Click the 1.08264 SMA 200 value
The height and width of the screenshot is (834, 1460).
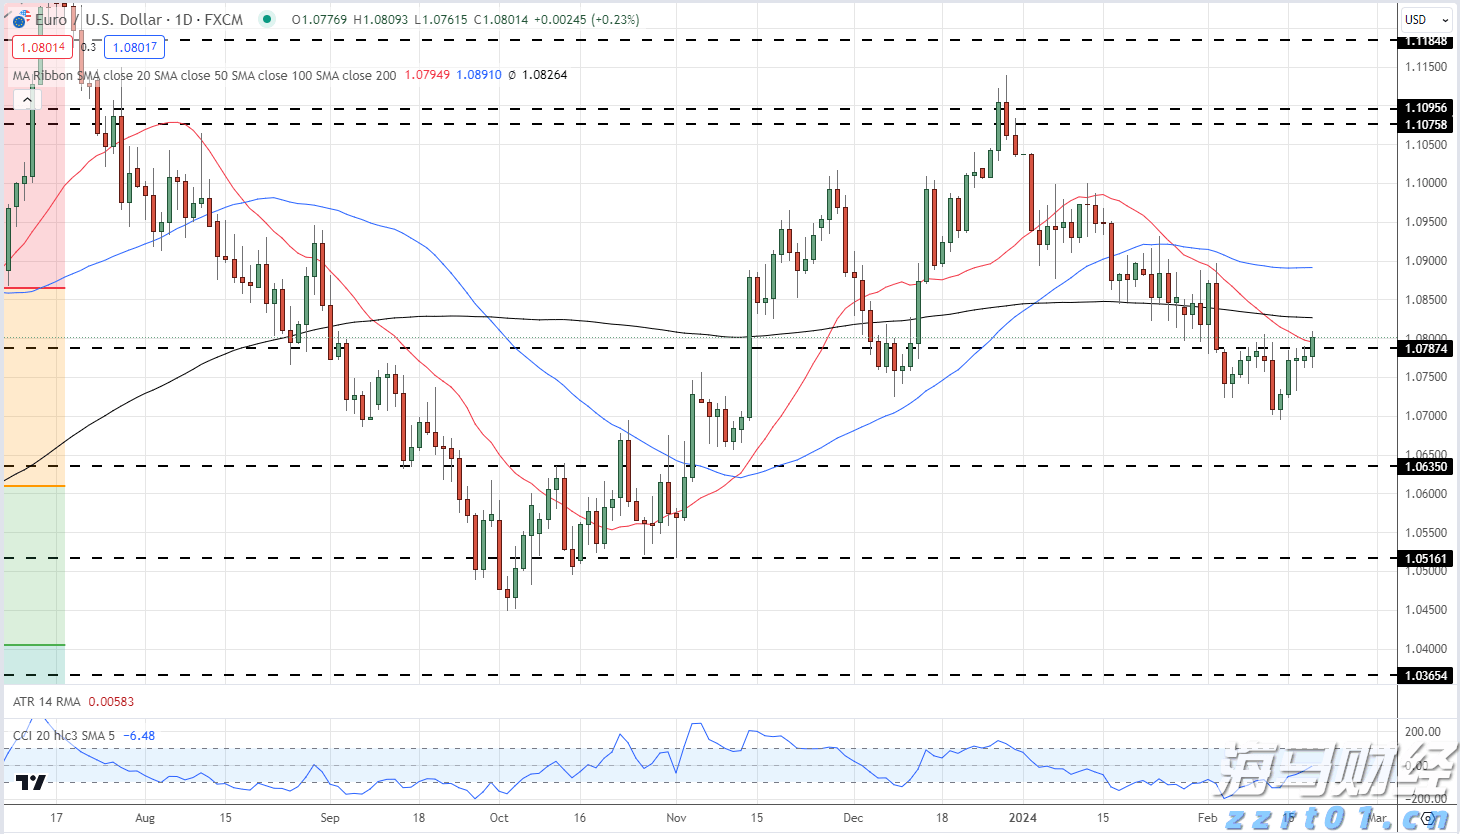click(x=545, y=75)
